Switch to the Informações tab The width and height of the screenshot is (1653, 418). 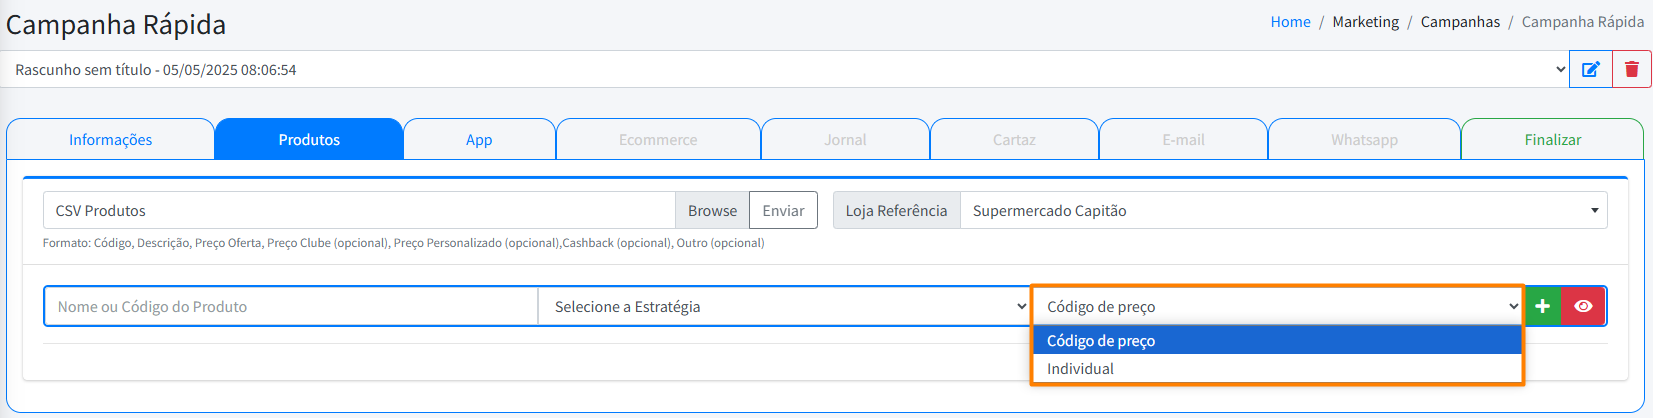pos(110,140)
